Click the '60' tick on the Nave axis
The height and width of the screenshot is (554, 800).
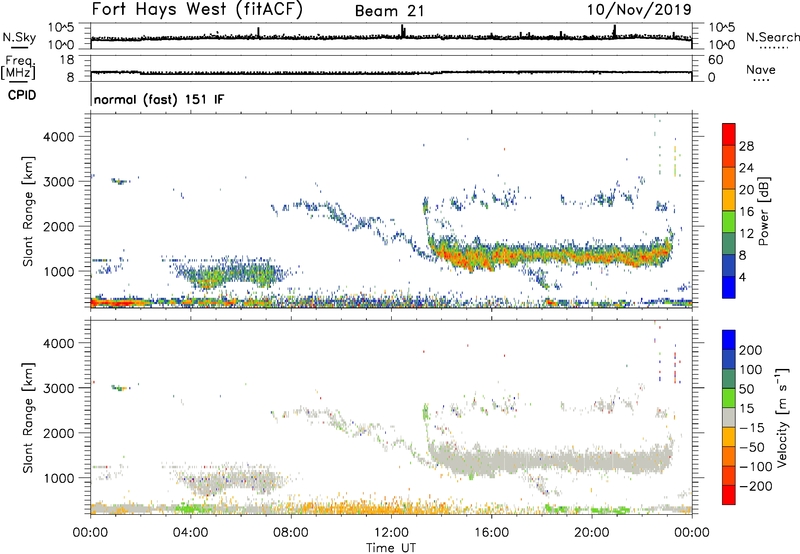[715, 60]
